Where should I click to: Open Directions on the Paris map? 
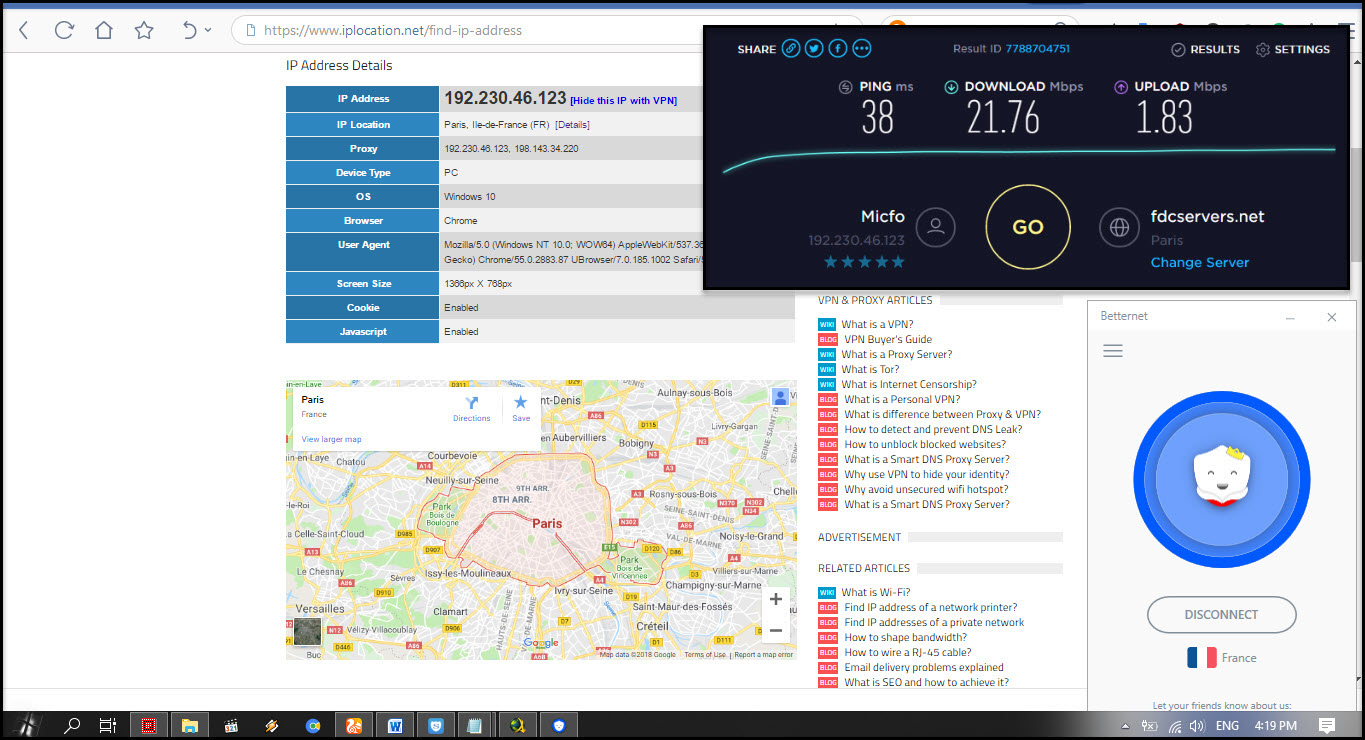(472, 408)
